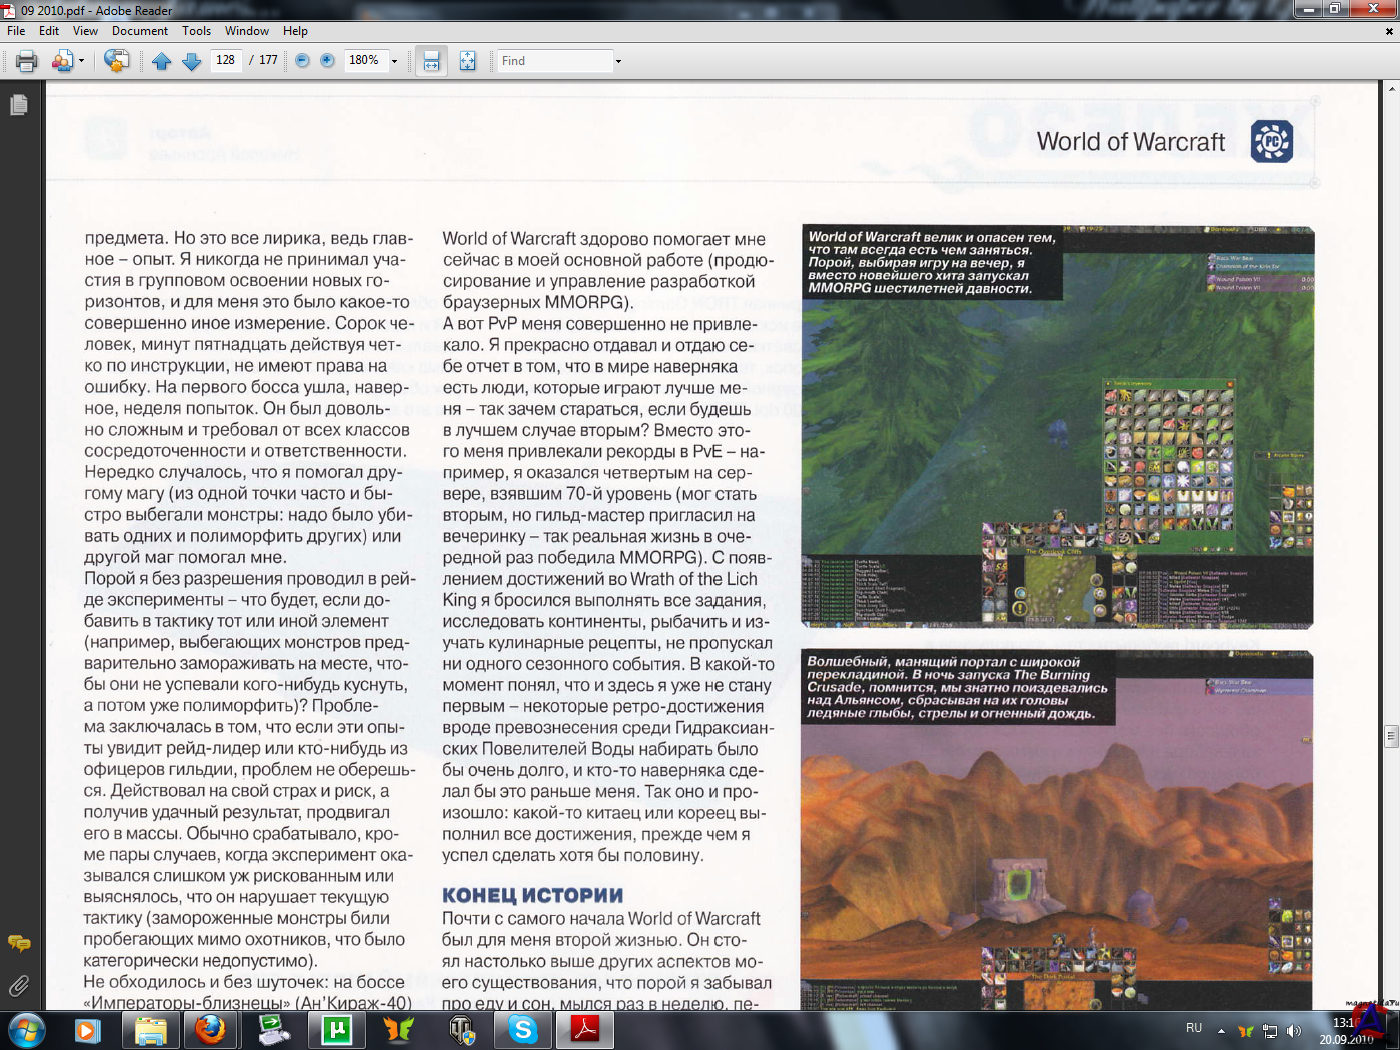The image size is (1400, 1050).
Task: Open the Tools menu
Action: click(x=196, y=31)
